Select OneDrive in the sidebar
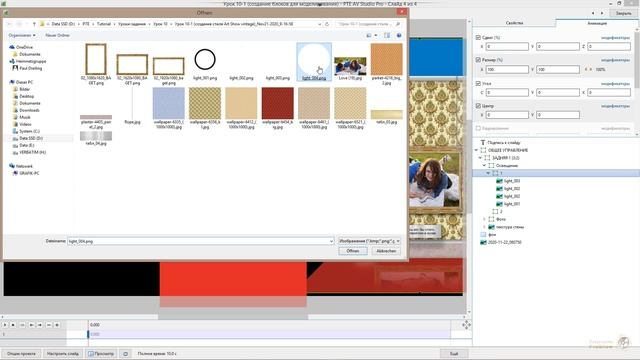Image resolution: width=640 pixels, height=360 pixels. 21,47
